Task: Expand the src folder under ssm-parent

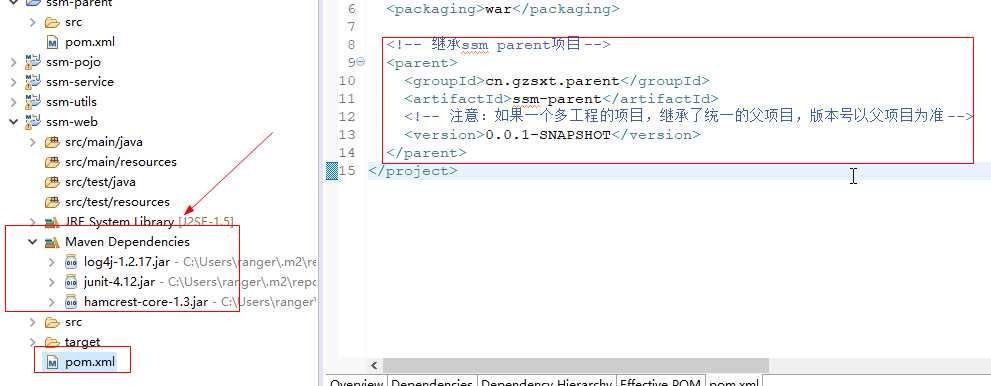Action: click(33, 22)
